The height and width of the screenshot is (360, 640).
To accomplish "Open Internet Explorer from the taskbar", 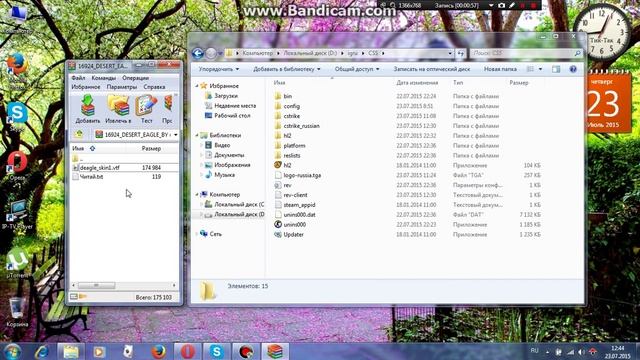I will coord(42,351).
